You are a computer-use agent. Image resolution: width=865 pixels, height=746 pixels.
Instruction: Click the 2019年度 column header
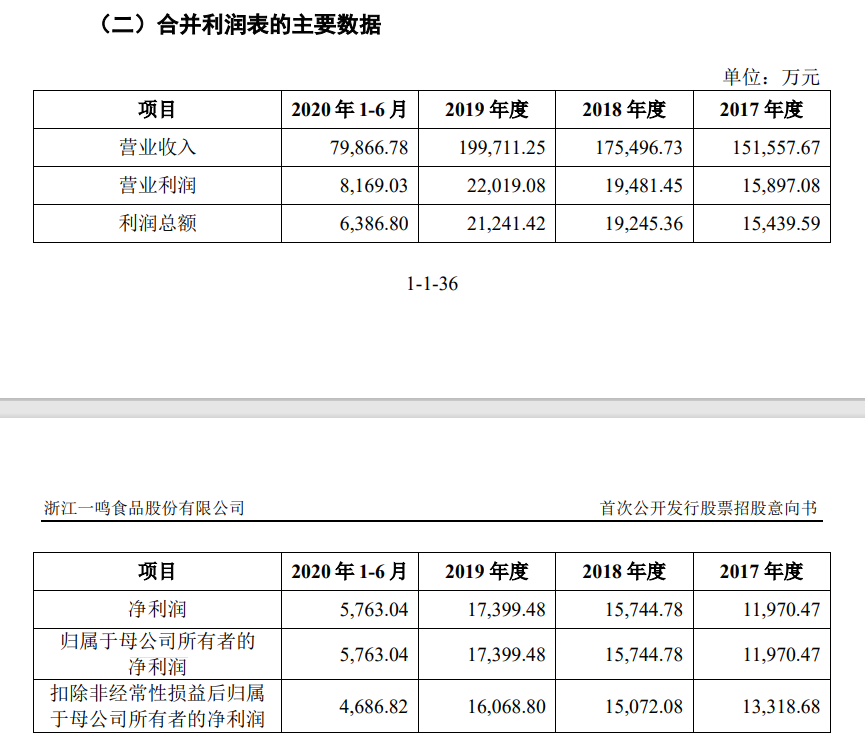[487, 110]
